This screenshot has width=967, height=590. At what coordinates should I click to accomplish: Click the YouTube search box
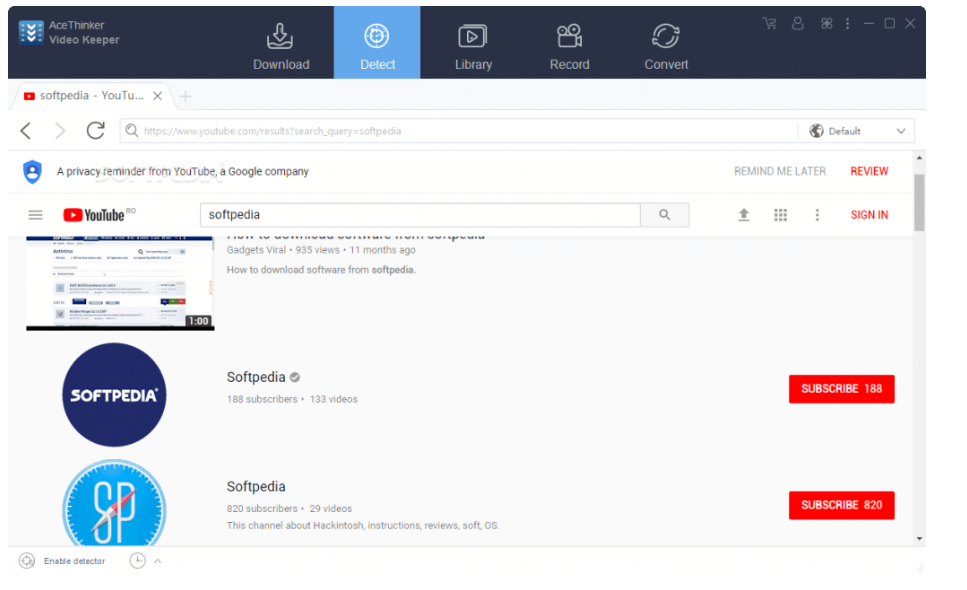420,215
